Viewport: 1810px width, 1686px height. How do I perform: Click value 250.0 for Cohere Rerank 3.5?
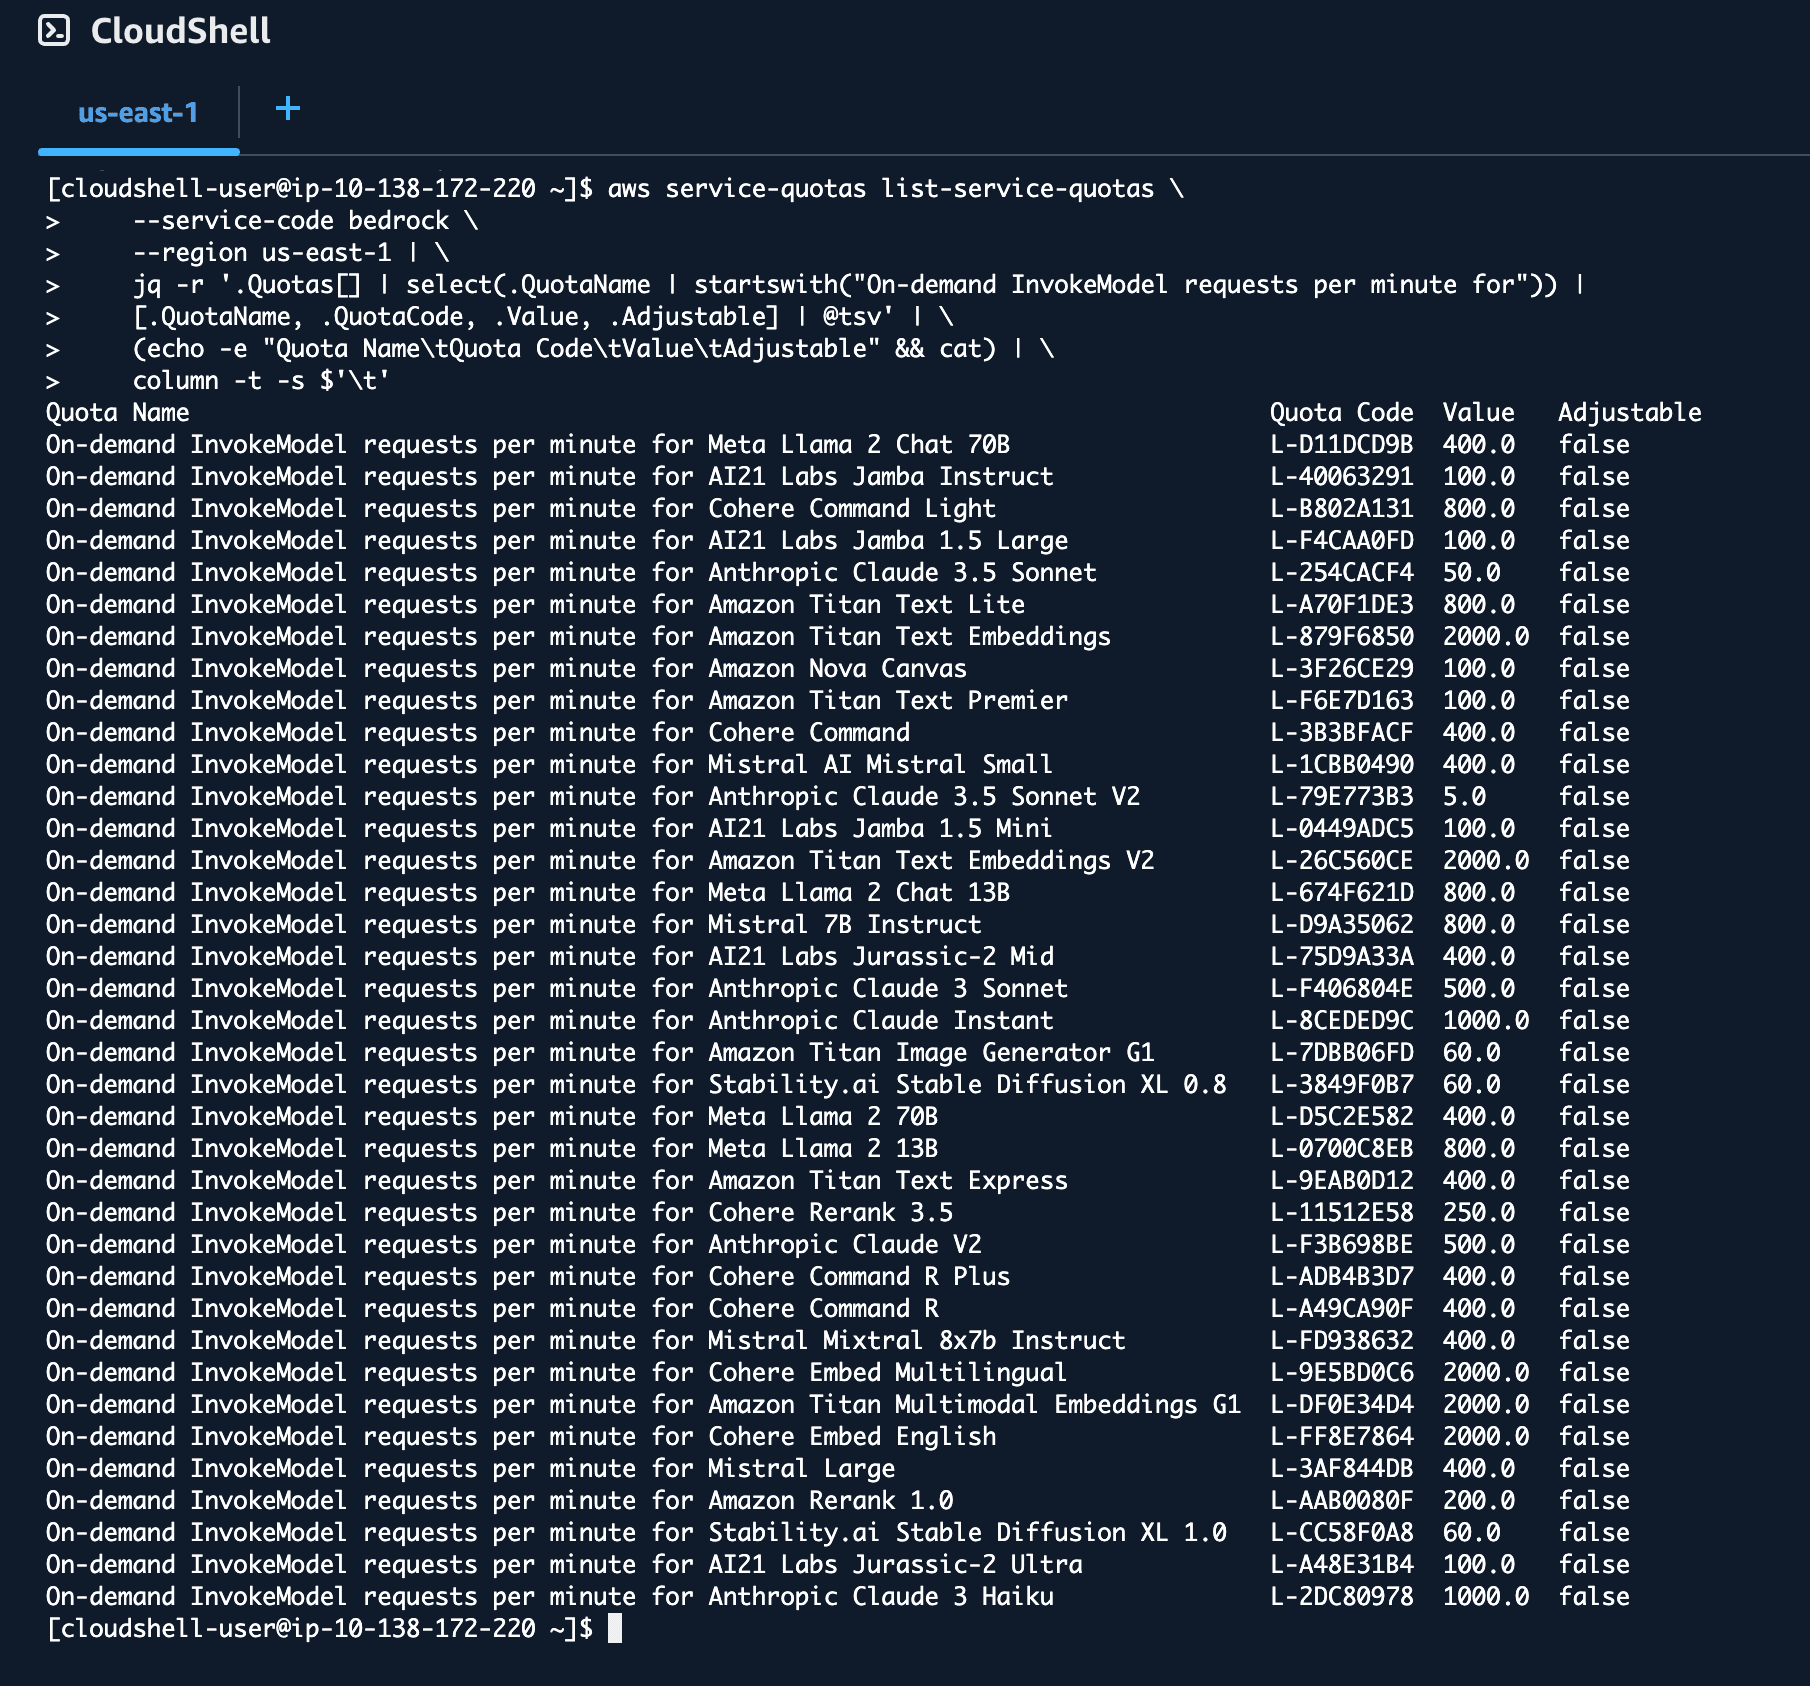(1478, 1212)
